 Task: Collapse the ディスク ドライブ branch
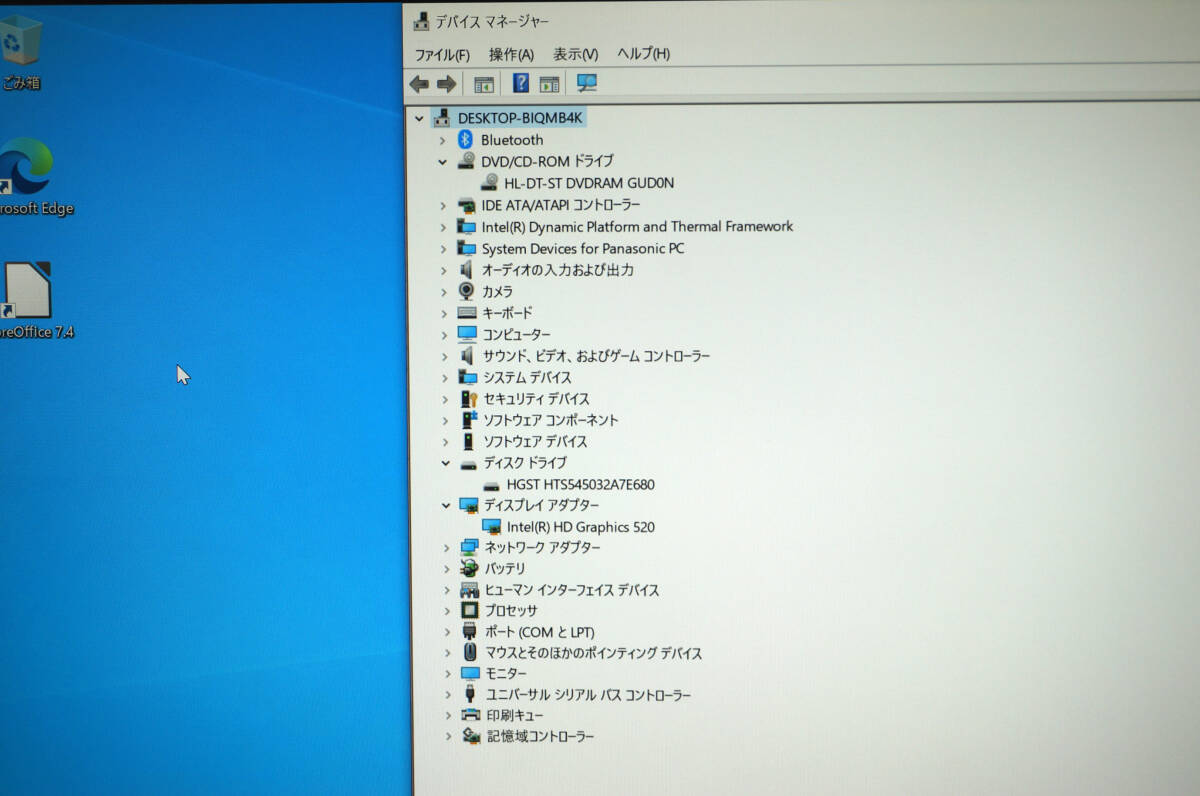click(446, 463)
